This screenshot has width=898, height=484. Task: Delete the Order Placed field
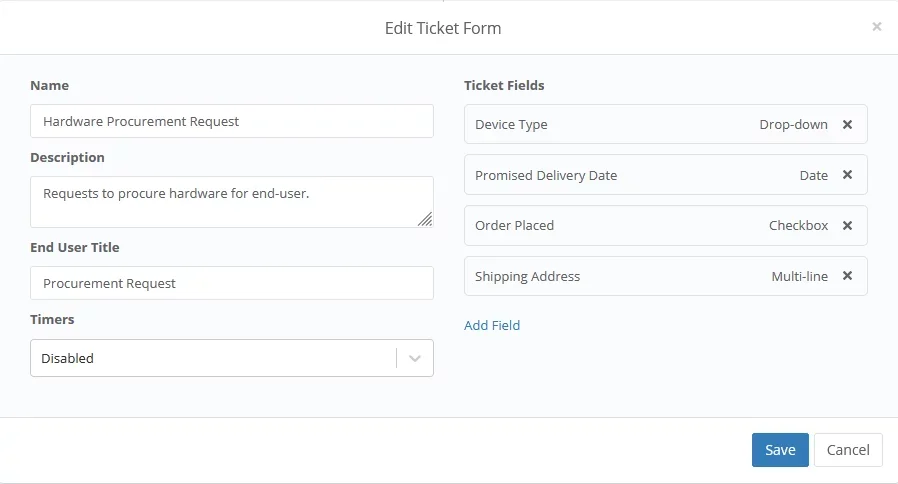point(847,226)
